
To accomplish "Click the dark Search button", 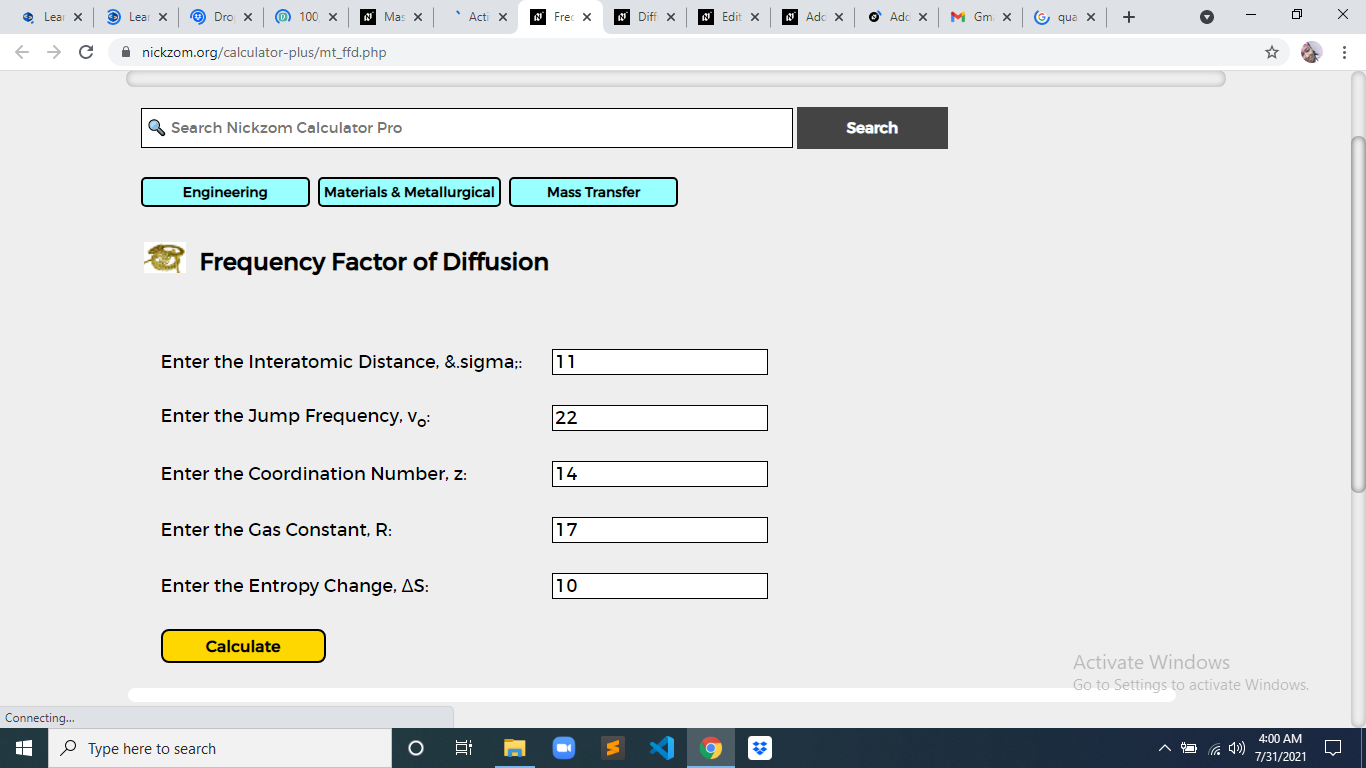I will click(x=872, y=128).
